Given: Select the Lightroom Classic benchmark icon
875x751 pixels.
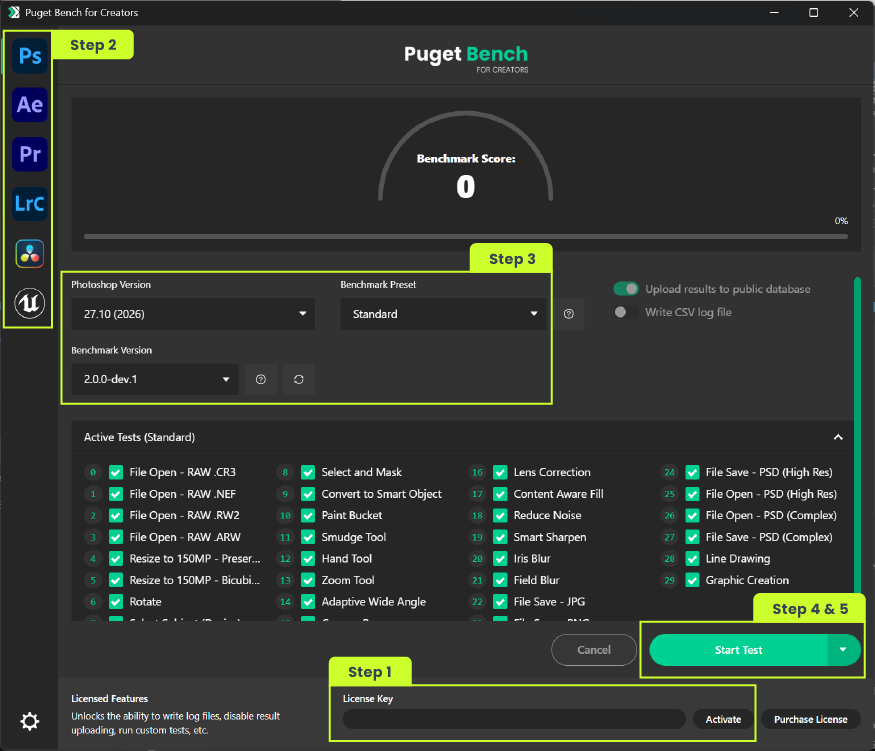Looking at the screenshot, I should click(30, 204).
